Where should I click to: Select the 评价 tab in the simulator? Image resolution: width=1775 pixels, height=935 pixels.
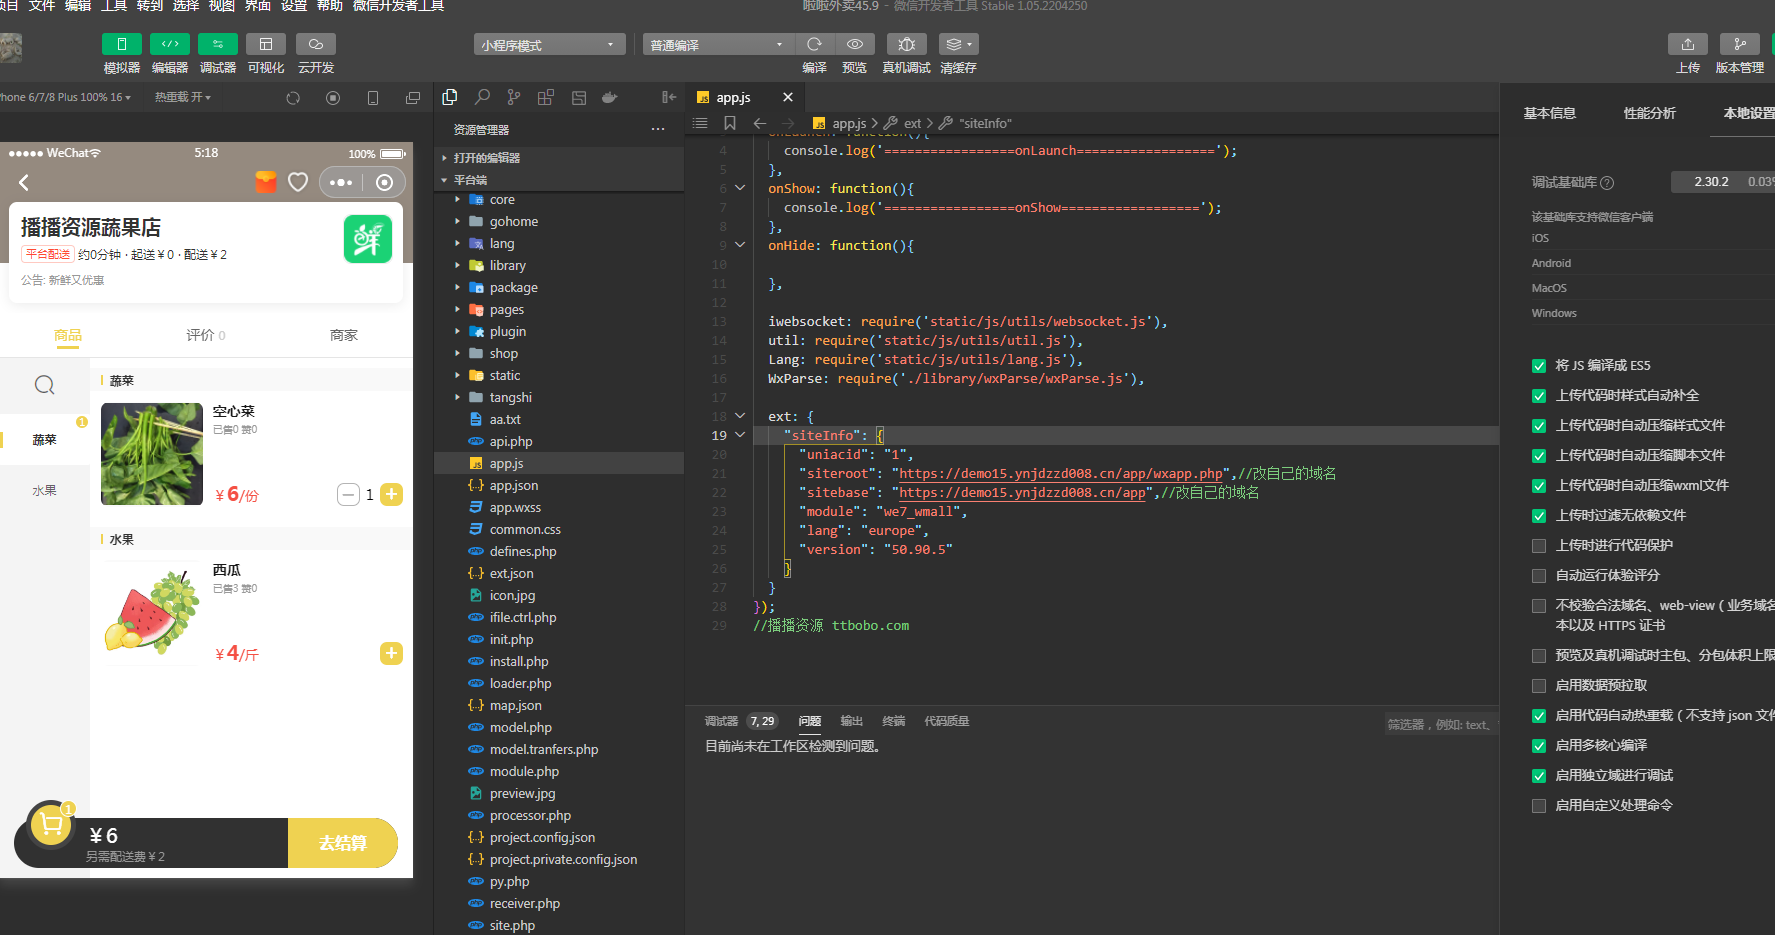click(205, 335)
